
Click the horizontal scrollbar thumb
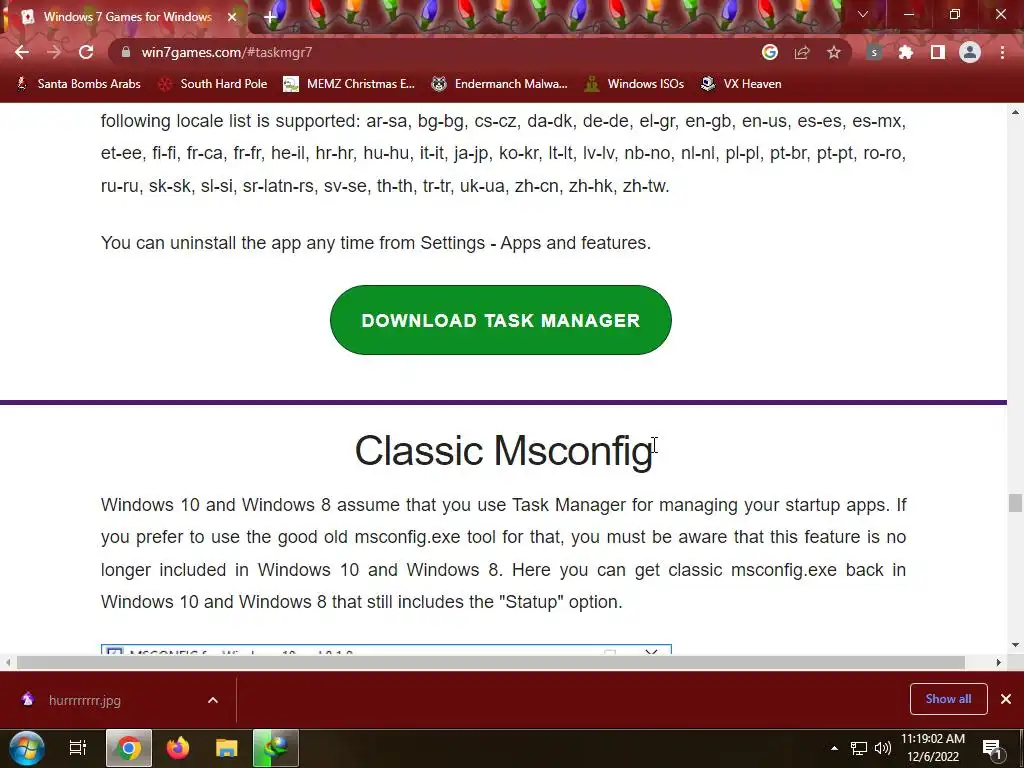[490, 662]
